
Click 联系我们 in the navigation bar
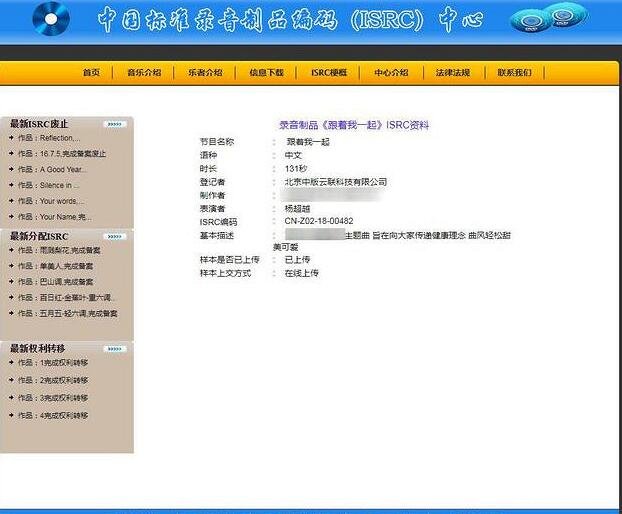[514, 72]
